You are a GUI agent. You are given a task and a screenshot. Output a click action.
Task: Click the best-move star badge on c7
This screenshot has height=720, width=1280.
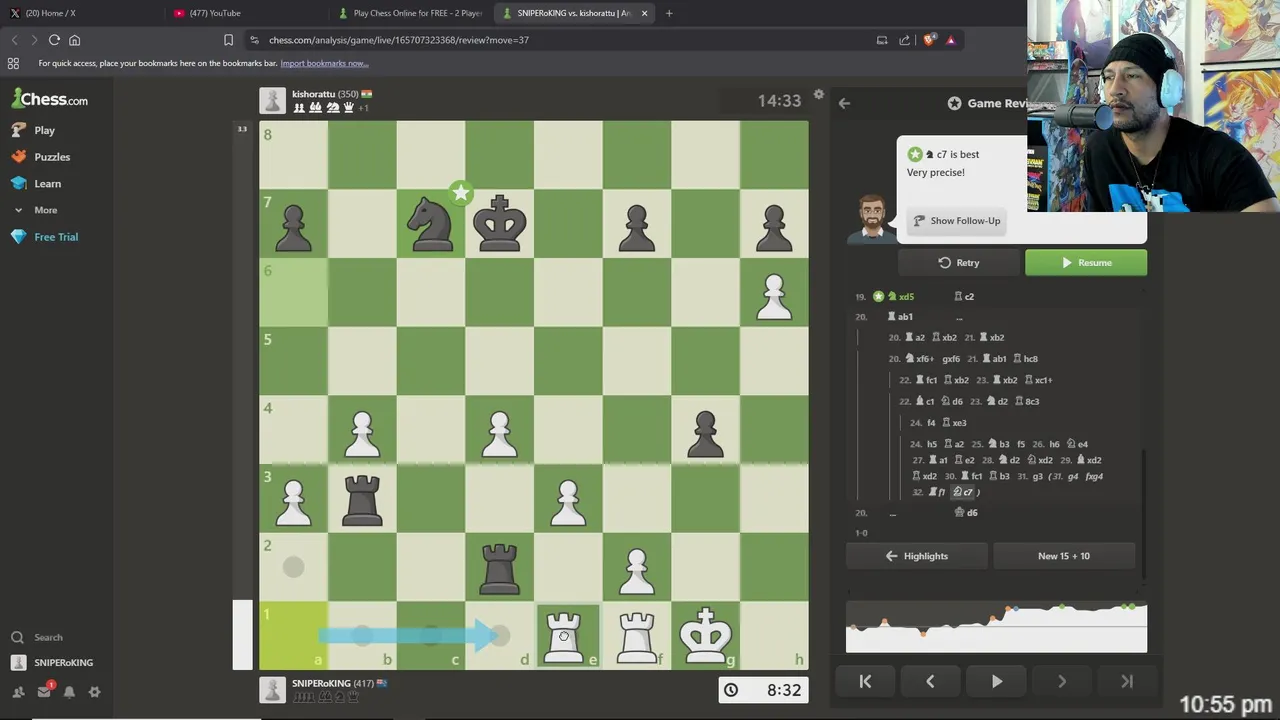(460, 192)
